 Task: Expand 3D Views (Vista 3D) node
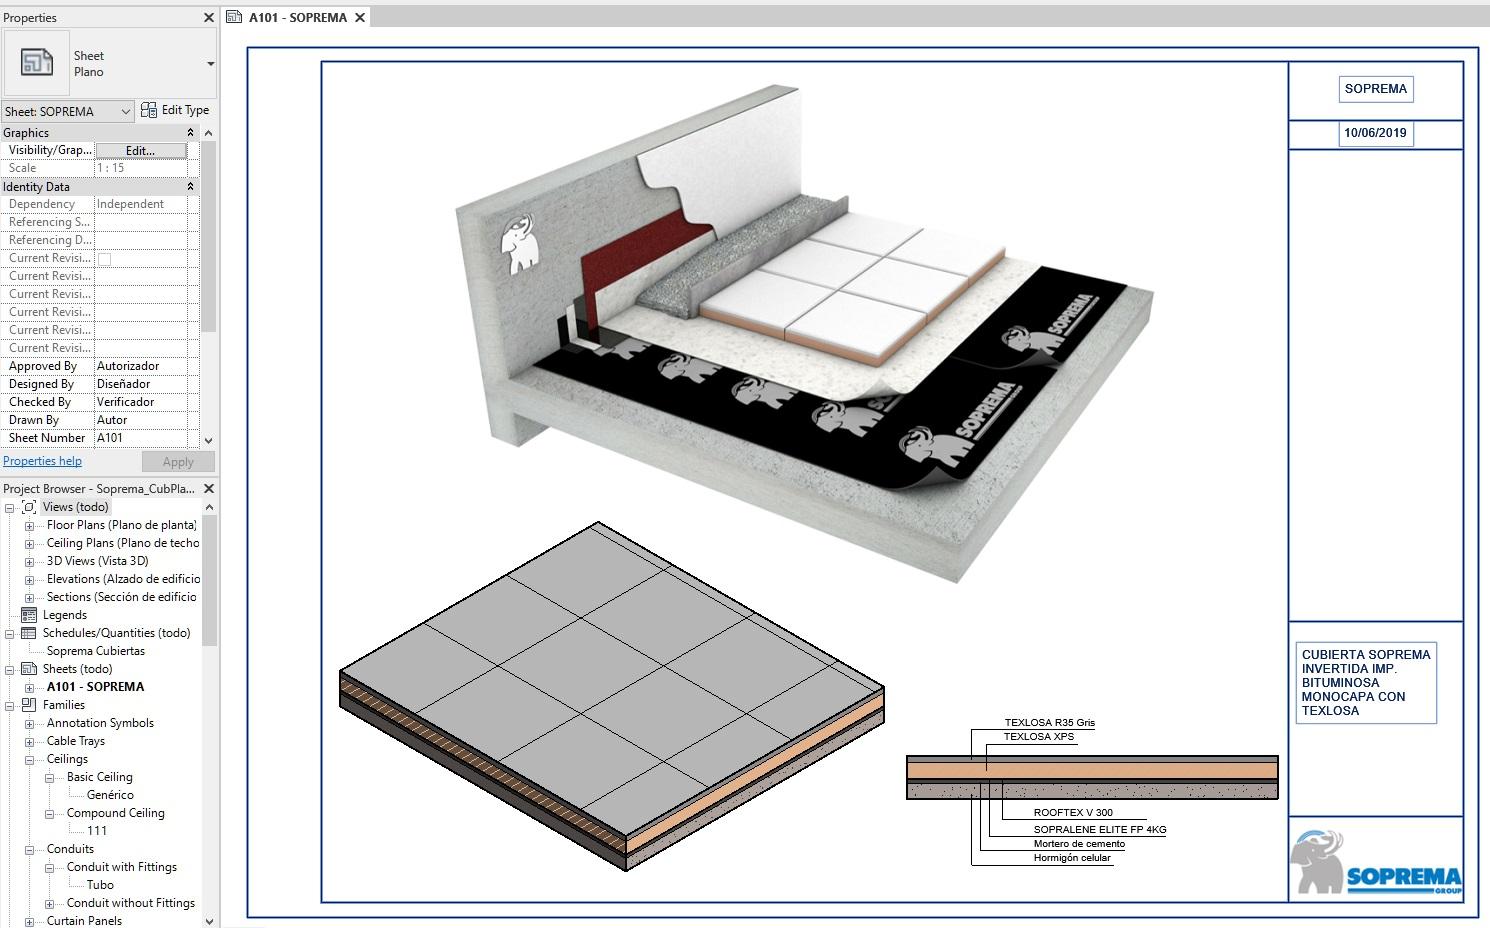(x=29, y=562)
